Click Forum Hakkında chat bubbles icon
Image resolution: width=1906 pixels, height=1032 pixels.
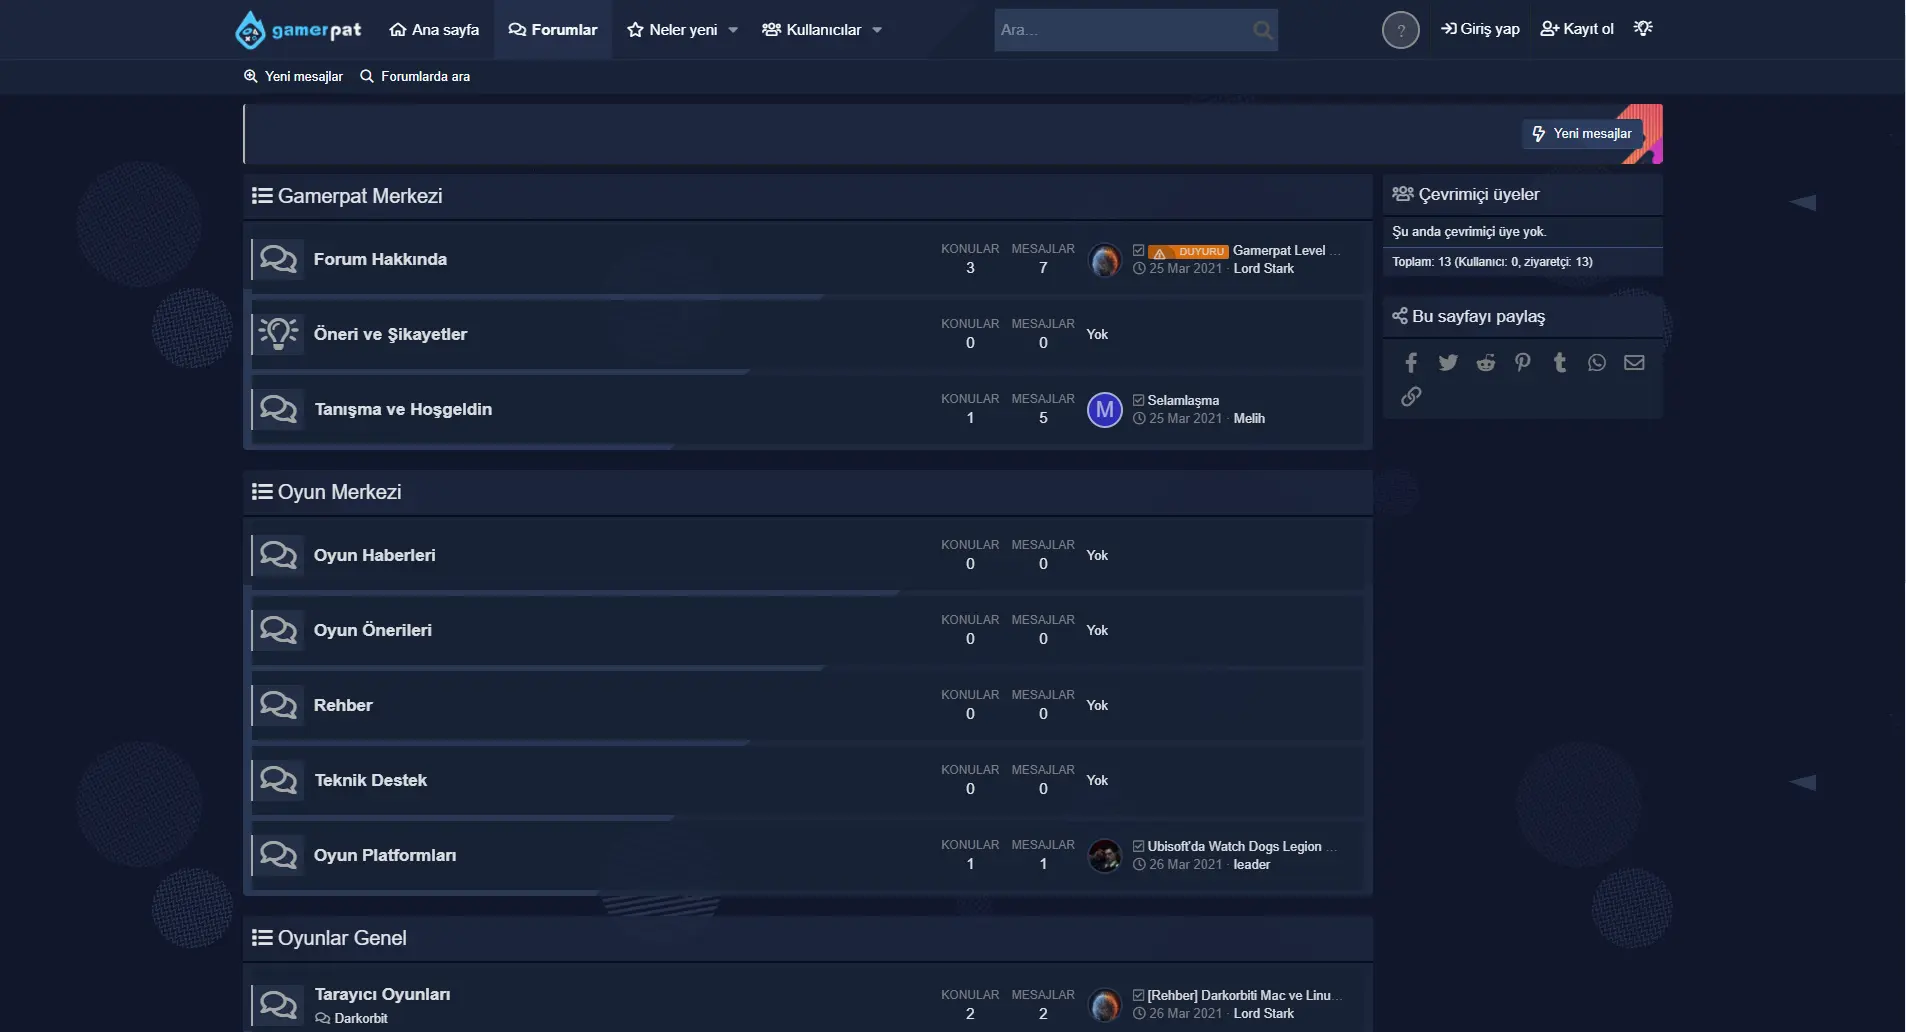point(278,259)
